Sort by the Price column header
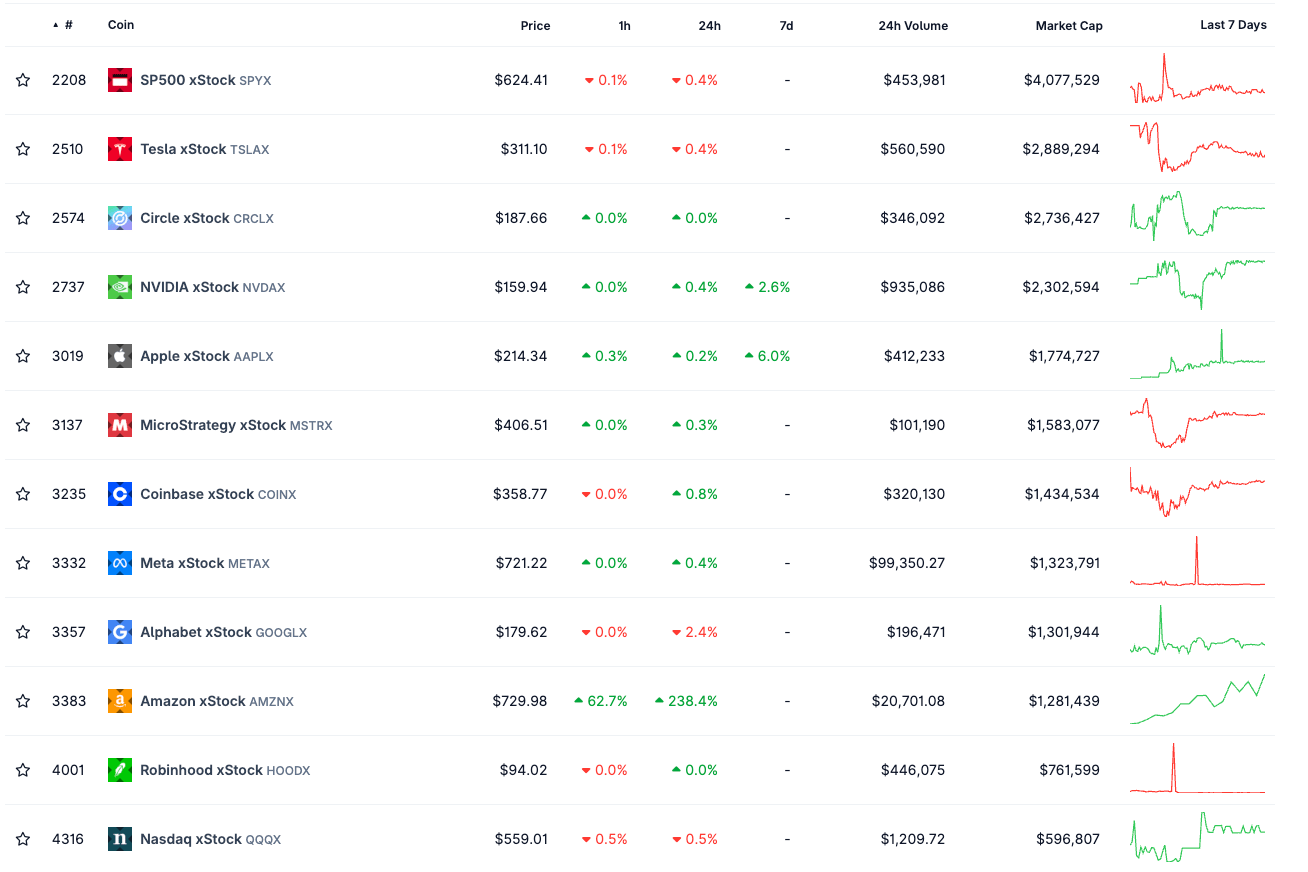Image resolution: width=1308 pixels, height=872 pixels. pyautogui.click(x=535, y=26)
